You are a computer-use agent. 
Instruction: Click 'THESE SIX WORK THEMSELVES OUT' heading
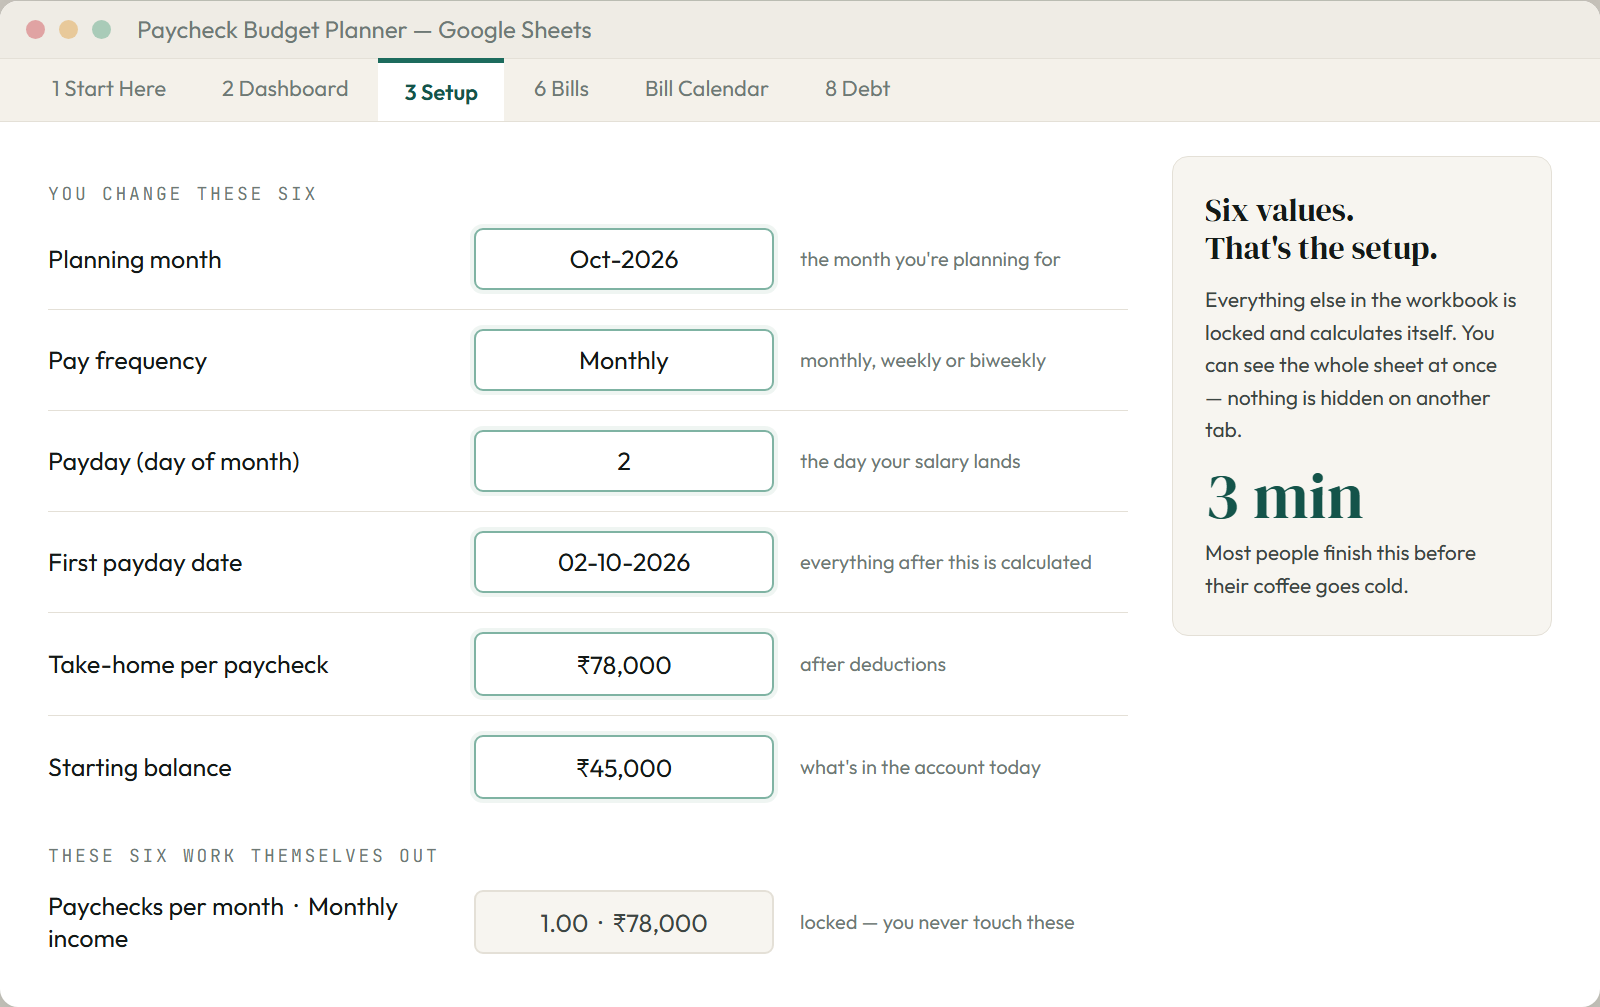tap(243, 856)
